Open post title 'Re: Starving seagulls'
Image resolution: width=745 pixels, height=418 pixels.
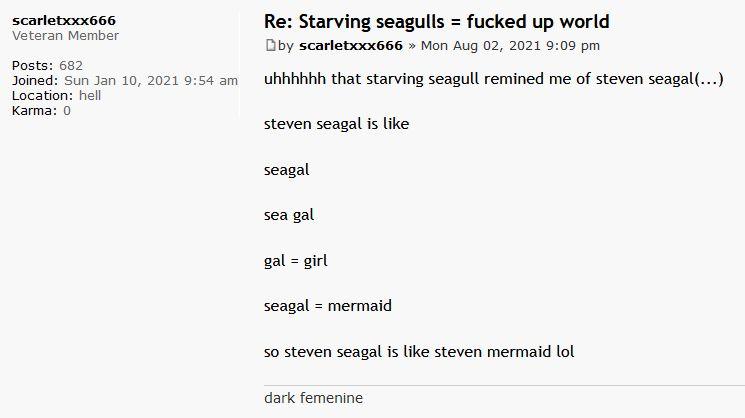click(436, 21)
